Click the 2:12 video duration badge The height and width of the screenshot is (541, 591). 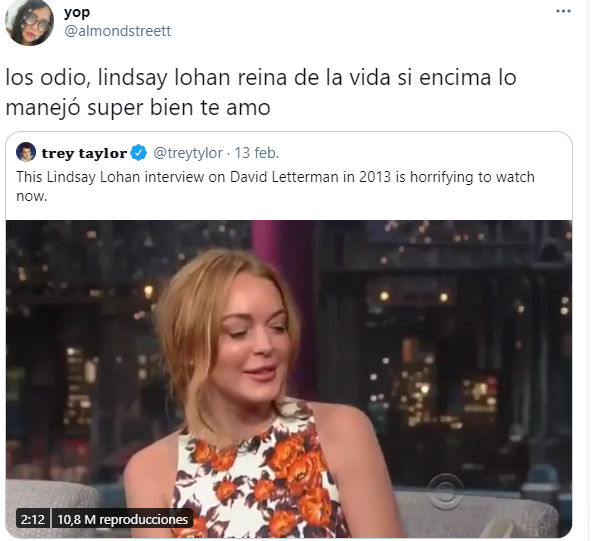click(x=33, y=520)
